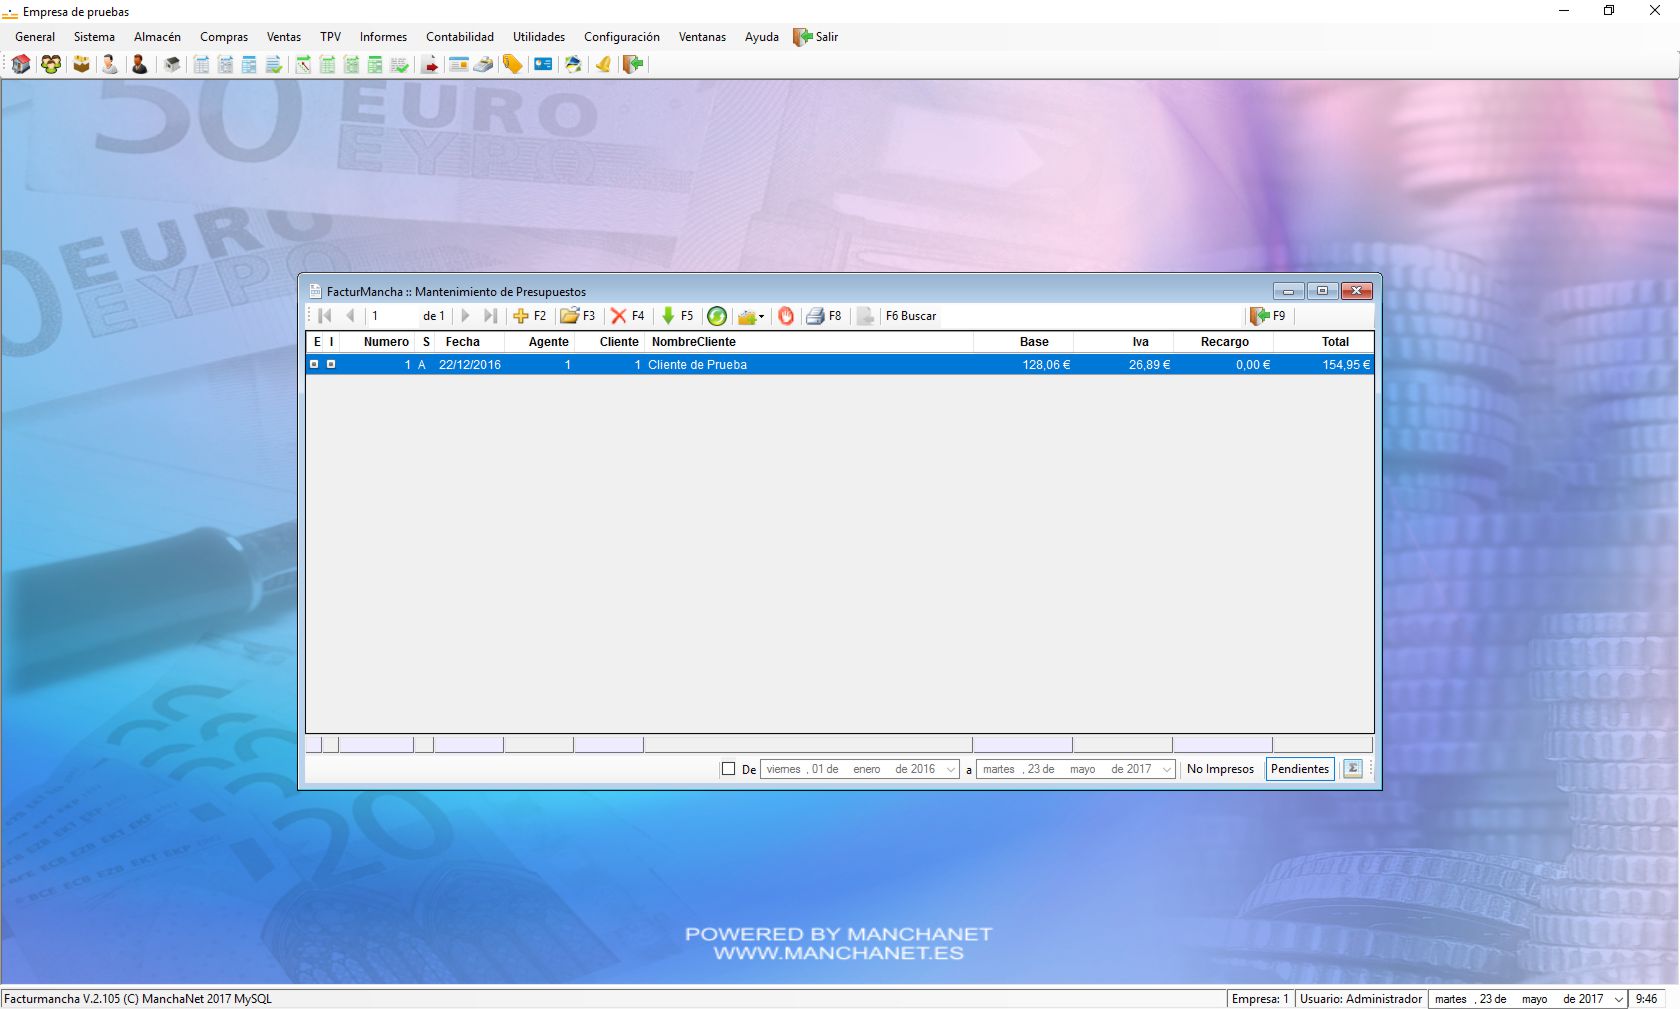Viewport: 1680px width, 1009px height.
Task: Click the printer F8 icon
Action: point(816,316)
